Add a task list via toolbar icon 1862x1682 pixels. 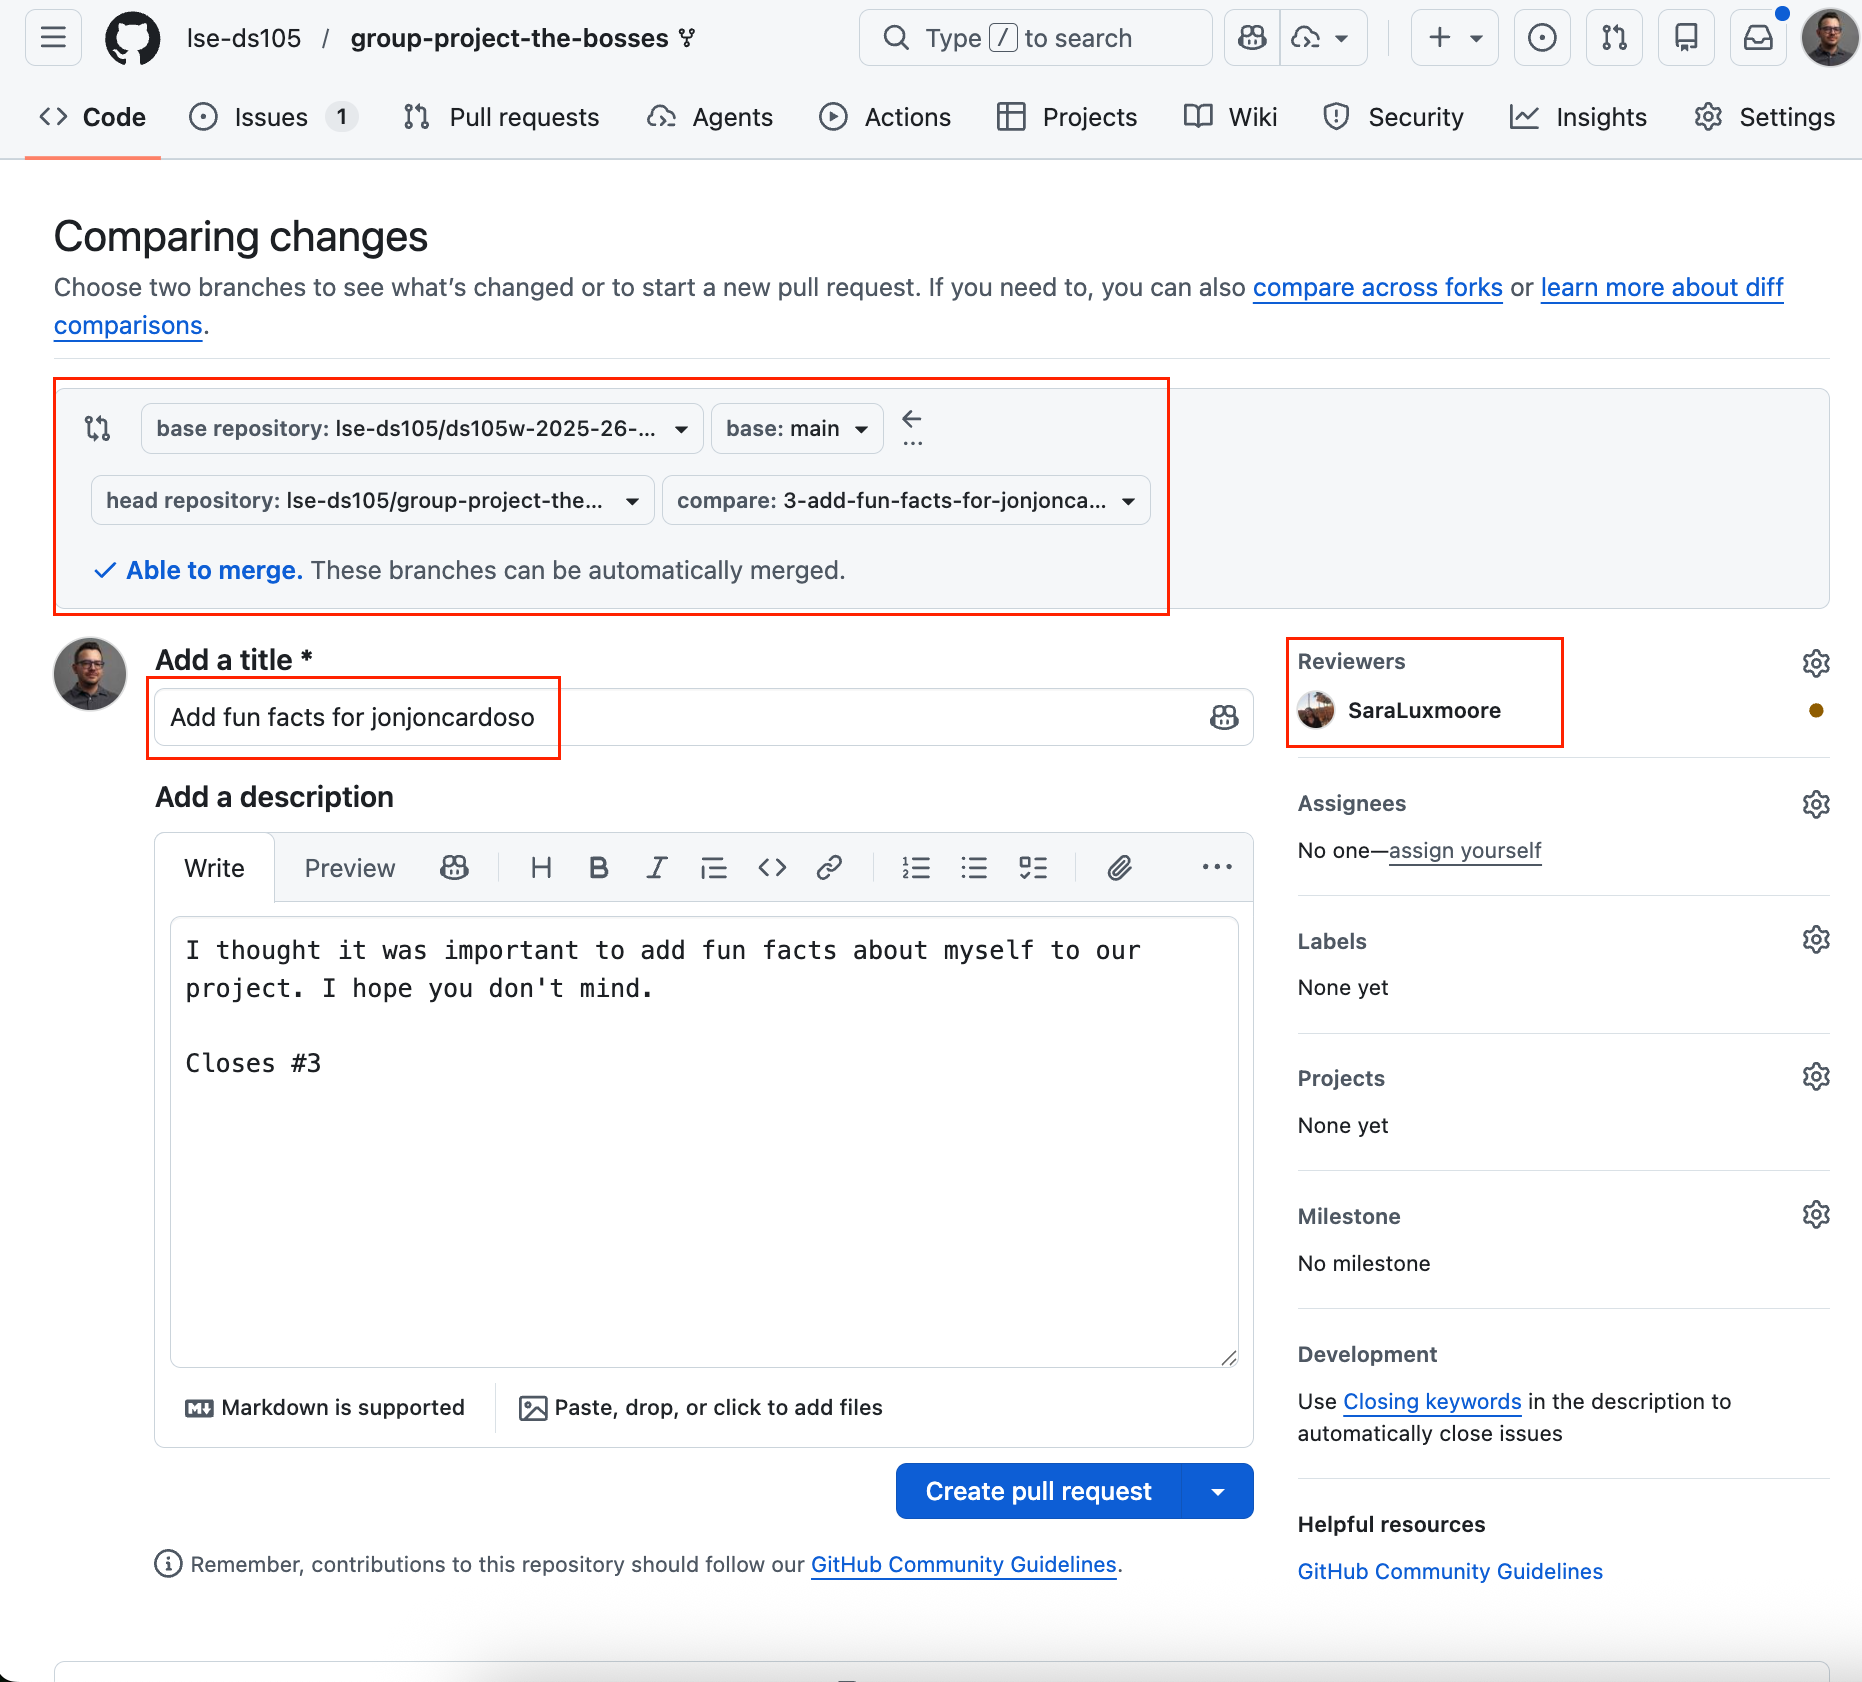[1032, 868]
